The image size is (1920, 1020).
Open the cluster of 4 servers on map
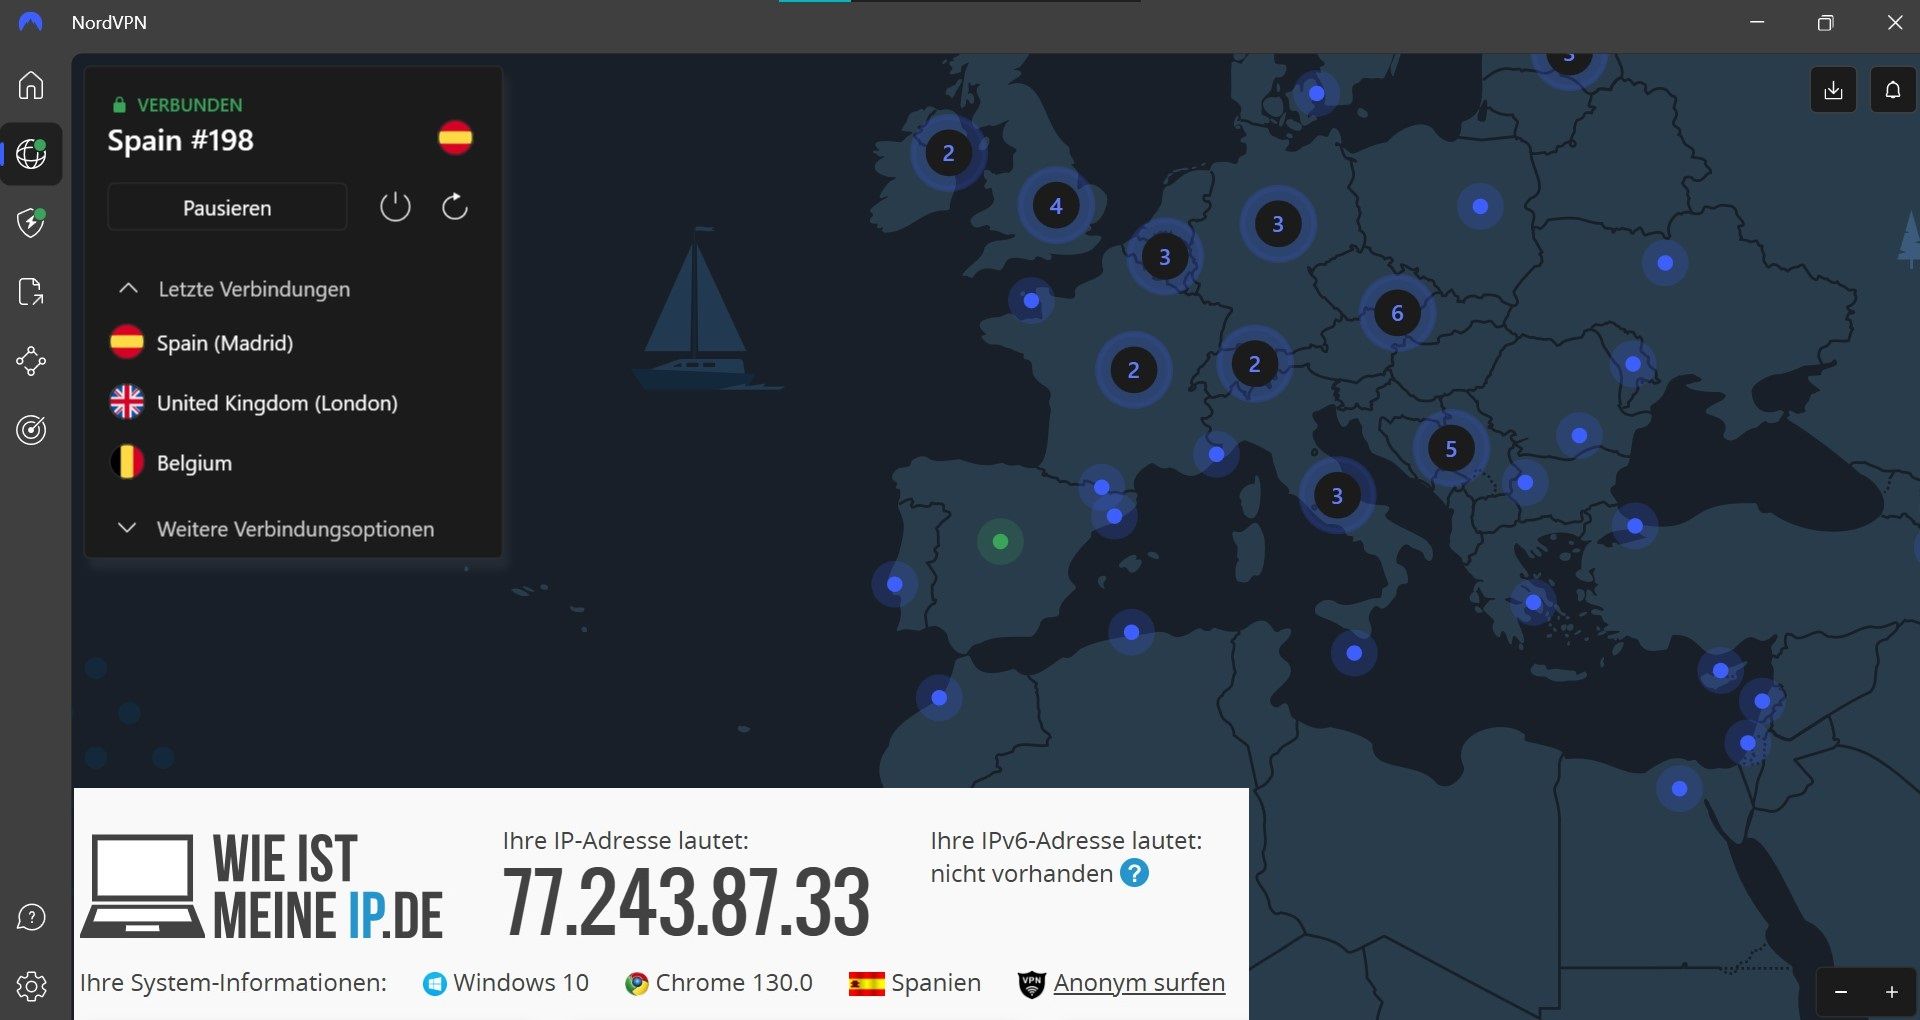pyautogui.click(x=1056, y=206)
